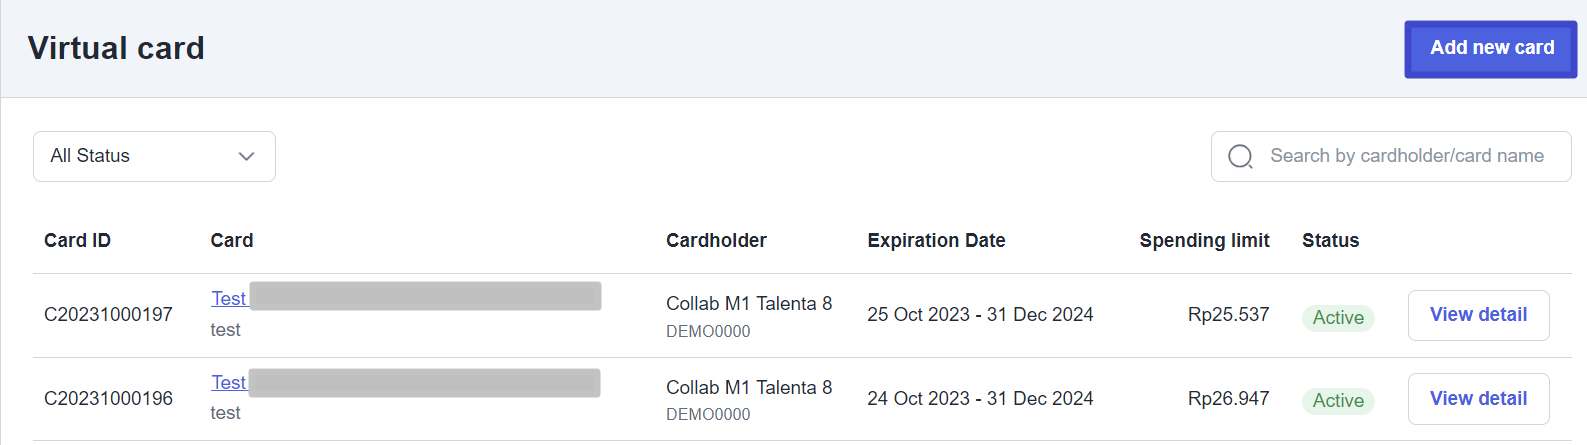This screenshot has height=445, width=1587.
Task: Open the Test card link for C20231000196
Action: point(228,383)
